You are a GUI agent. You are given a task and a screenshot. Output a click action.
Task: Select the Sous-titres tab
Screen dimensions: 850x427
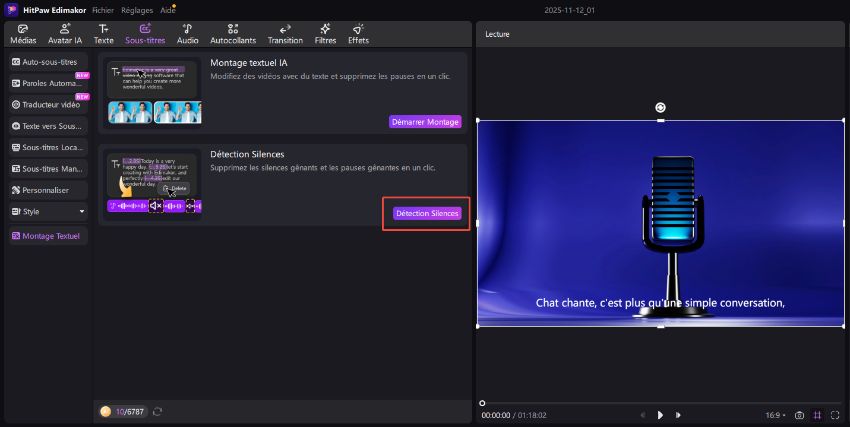tap(145, 34)
